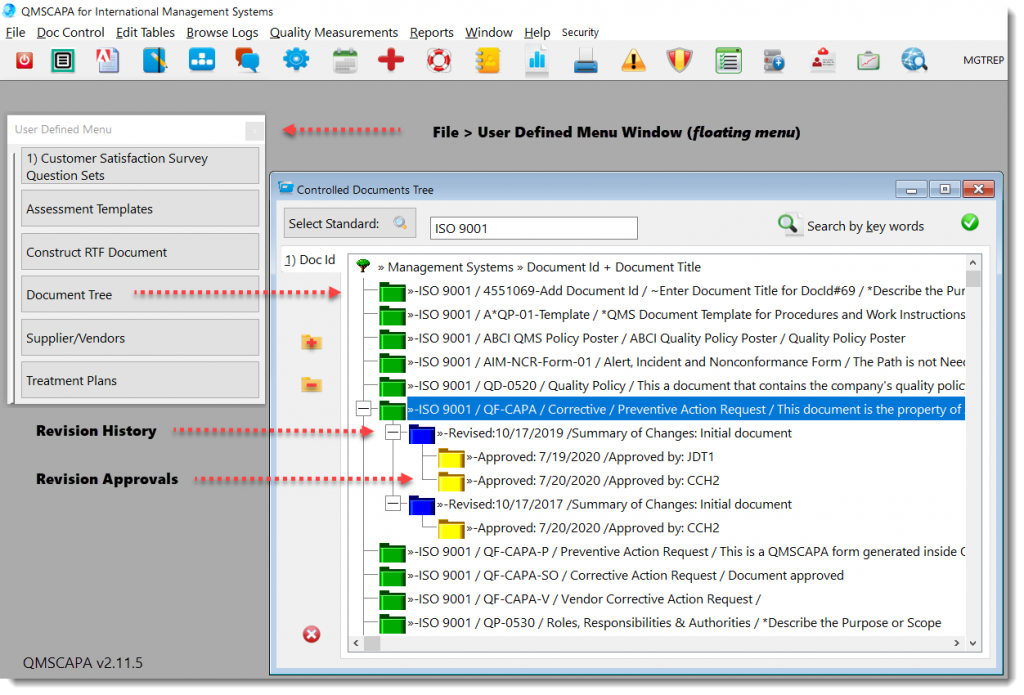This screenshot has width=1024, height=695.
Task: Click the red and yellow shield icon
Action: pos(679,61)
